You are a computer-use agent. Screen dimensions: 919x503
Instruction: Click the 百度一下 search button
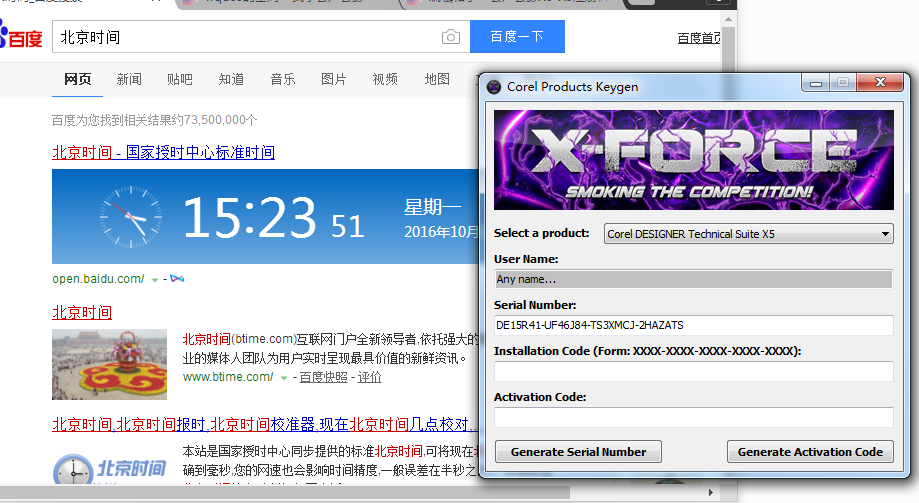[x=517, y=36]
